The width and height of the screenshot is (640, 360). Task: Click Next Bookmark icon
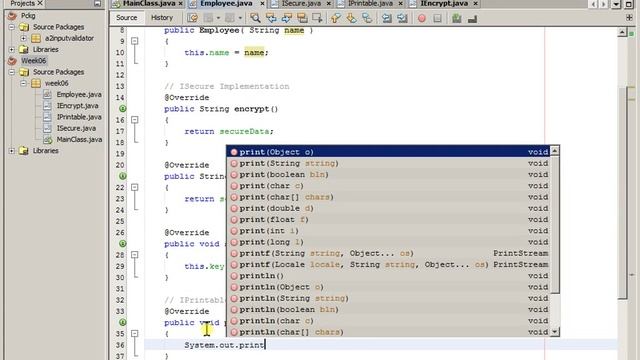coord(351,18)
